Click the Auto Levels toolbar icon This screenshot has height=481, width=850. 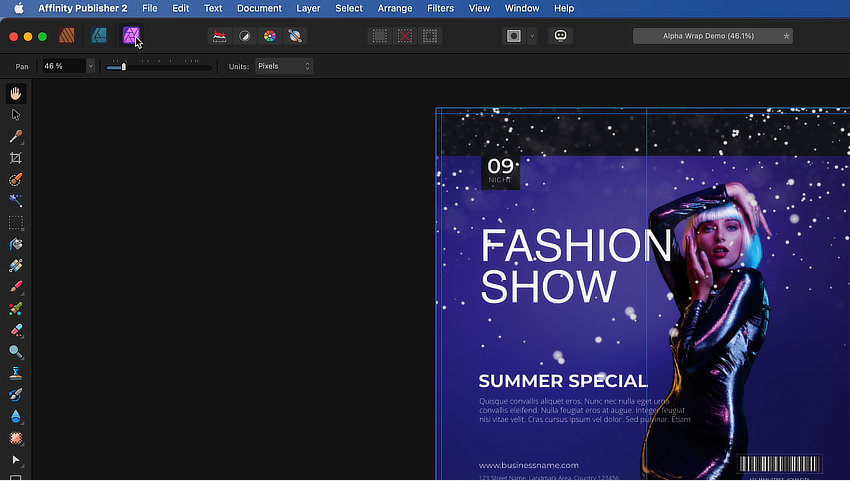tap(219, 36)
